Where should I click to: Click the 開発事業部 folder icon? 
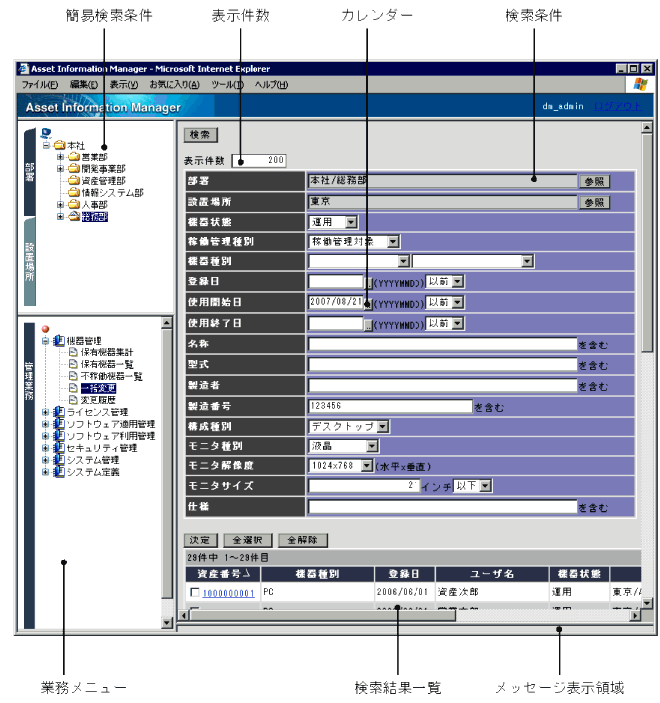point(74,169)
